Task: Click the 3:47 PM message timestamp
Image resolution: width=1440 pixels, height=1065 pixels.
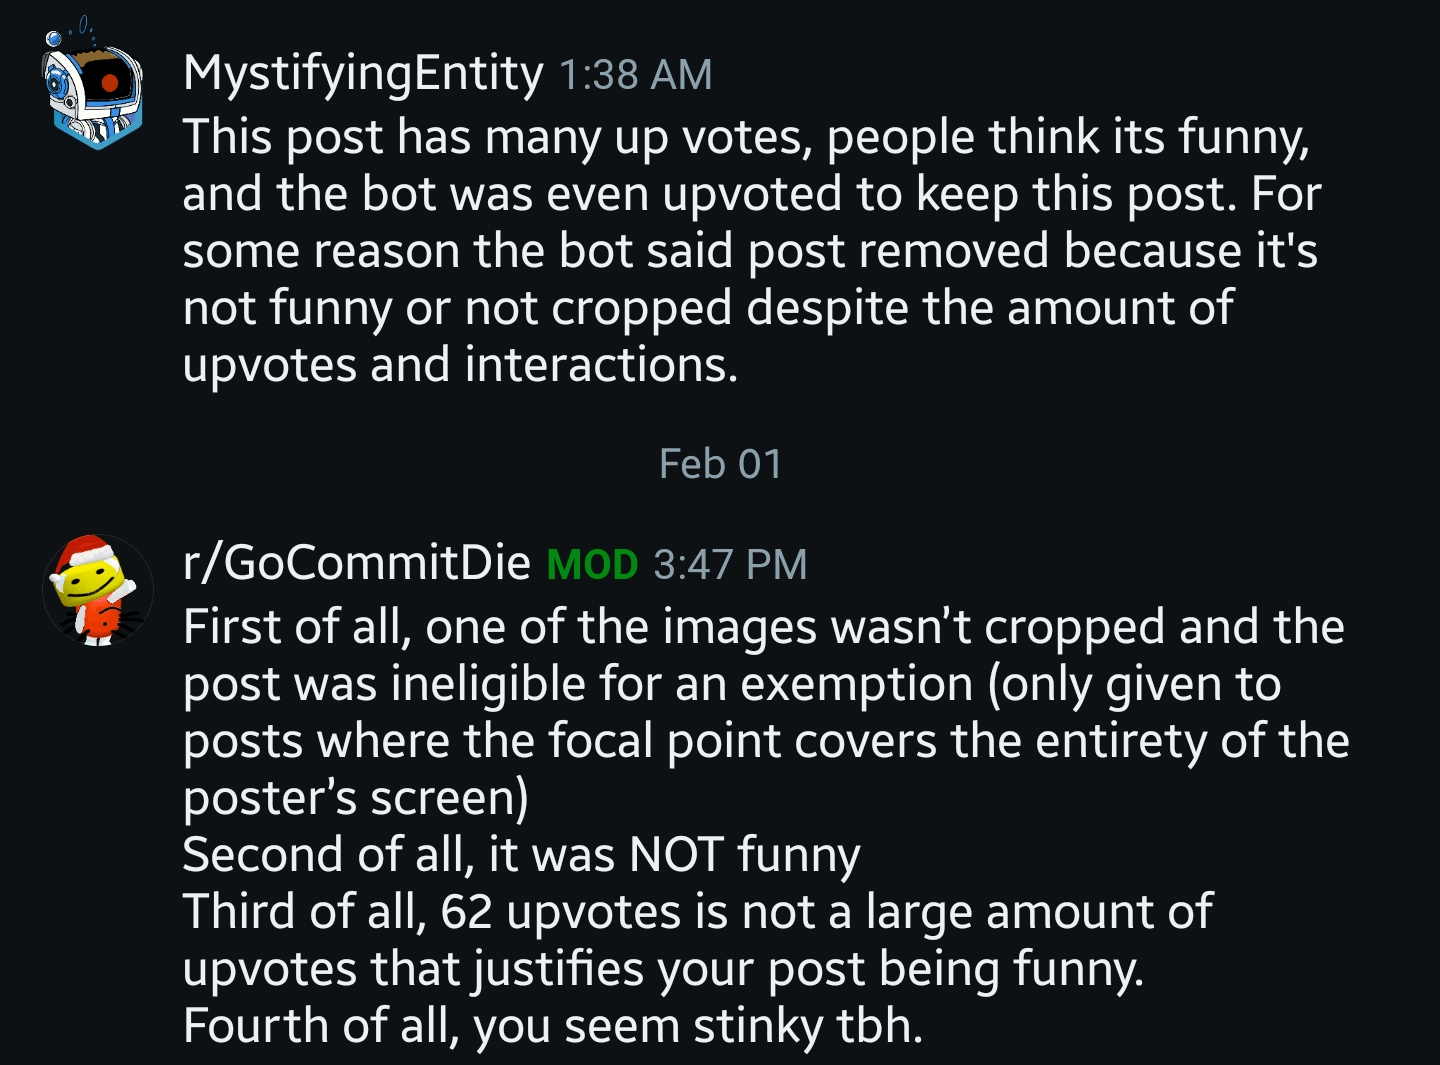Action: 730,565
